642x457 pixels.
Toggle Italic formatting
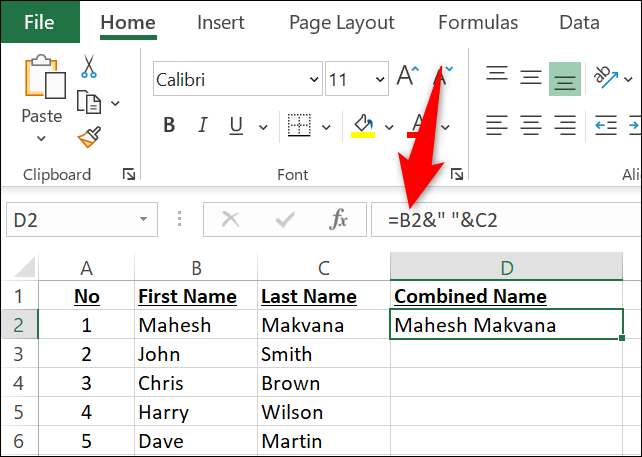pyautogui.click(x=203, y=125)
